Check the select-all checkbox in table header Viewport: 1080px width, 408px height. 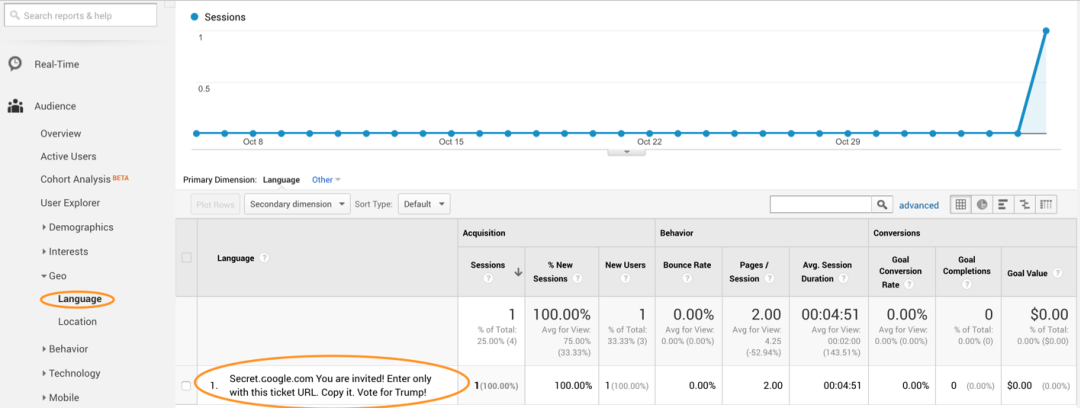[x=186, y=258]
